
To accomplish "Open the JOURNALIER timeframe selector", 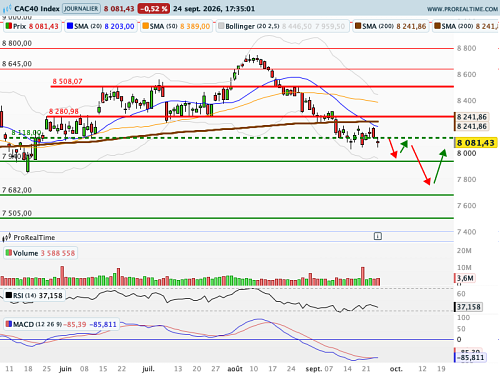I will [x=81, y=9].
